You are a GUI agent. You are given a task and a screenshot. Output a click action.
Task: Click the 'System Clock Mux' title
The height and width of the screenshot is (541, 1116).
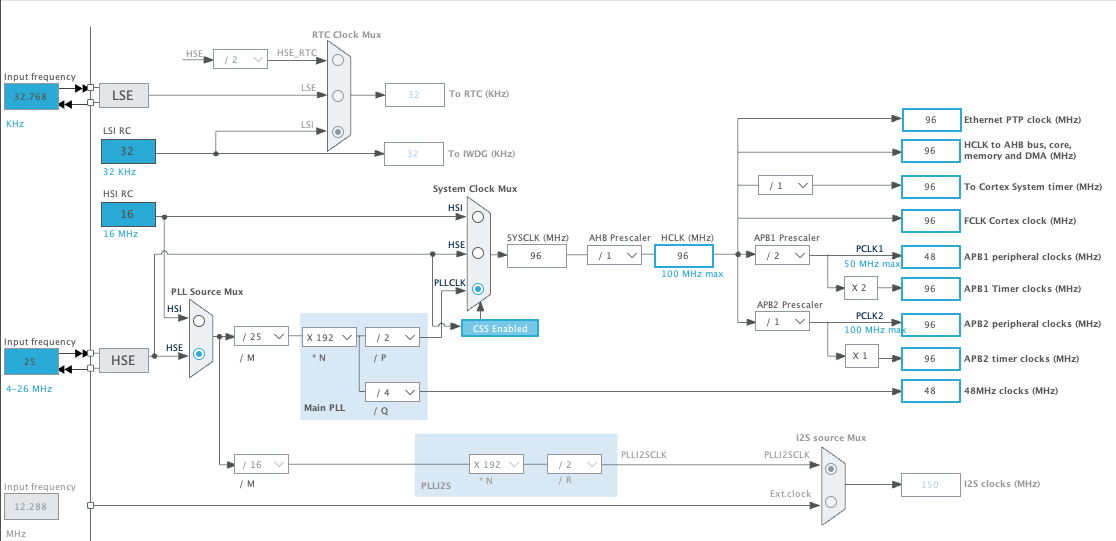pyautogui.click(x=475, y=189)
